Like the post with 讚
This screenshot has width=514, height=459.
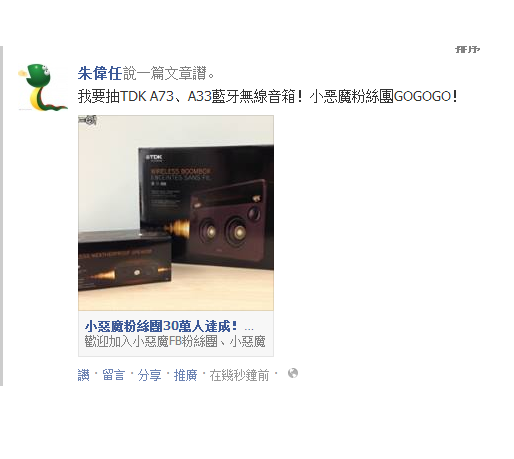[x=84, y=375]
